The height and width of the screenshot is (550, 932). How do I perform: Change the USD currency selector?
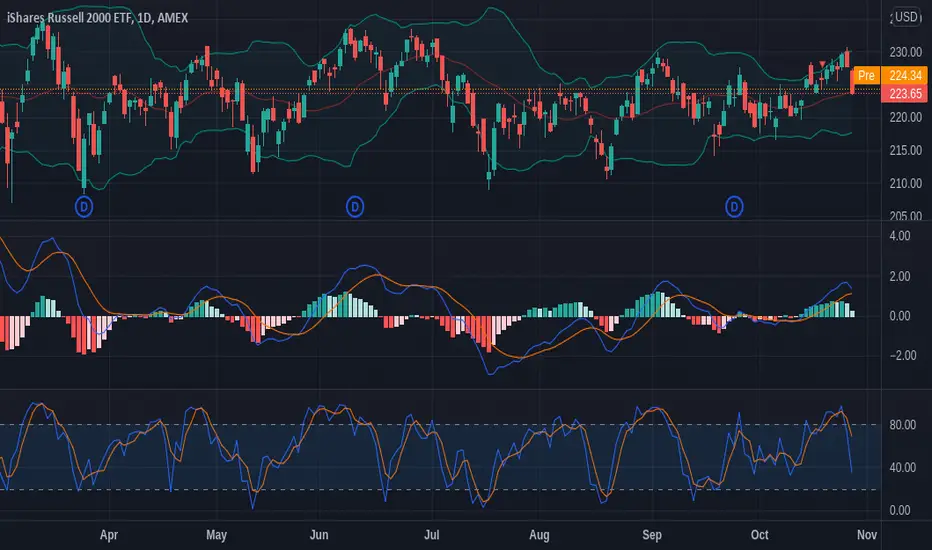(906, 17)
